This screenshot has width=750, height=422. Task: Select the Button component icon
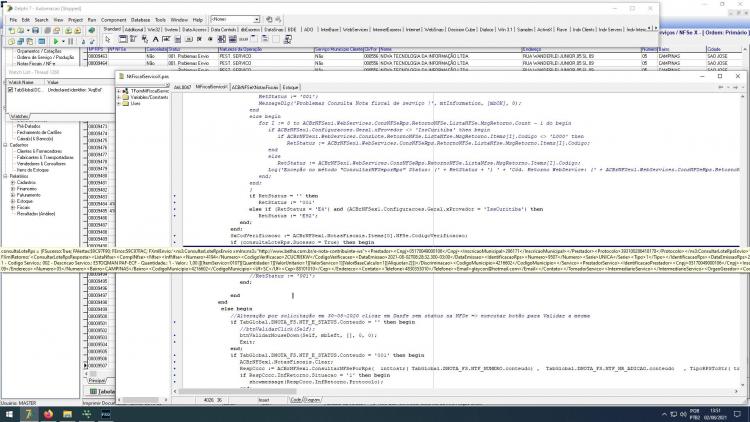(x=188, y=39)
